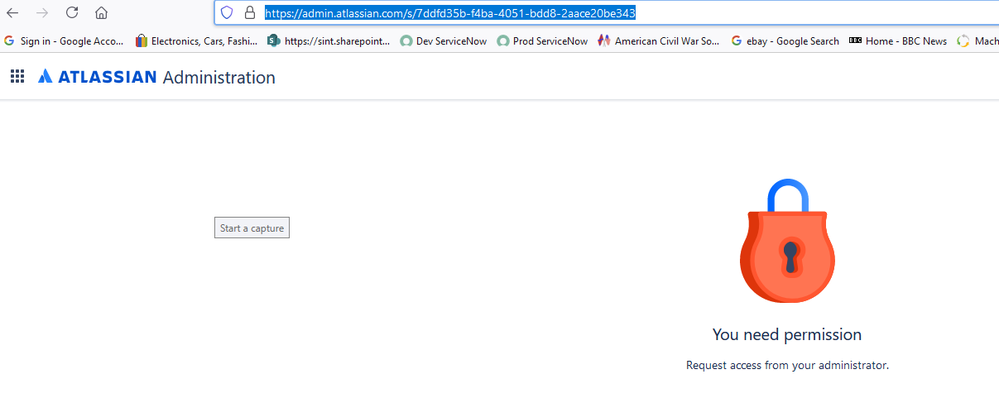Click the orange padlock illustration
Image resolution: width=999 pixels, height=393 pixels.
pos(787,241)
